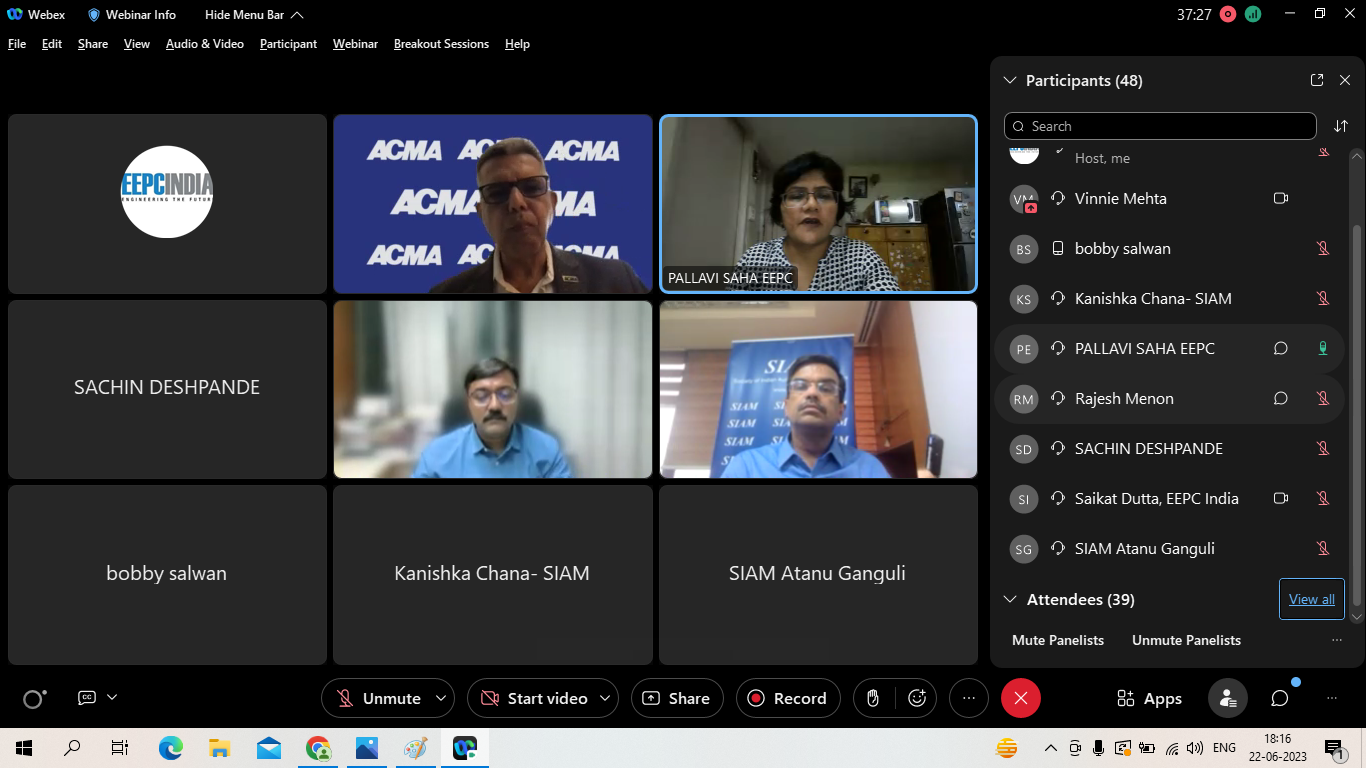The width and height of the screenshot is (1366, 768).
Task: Open the green connection statistics icon
Action: click(1253, 15)
